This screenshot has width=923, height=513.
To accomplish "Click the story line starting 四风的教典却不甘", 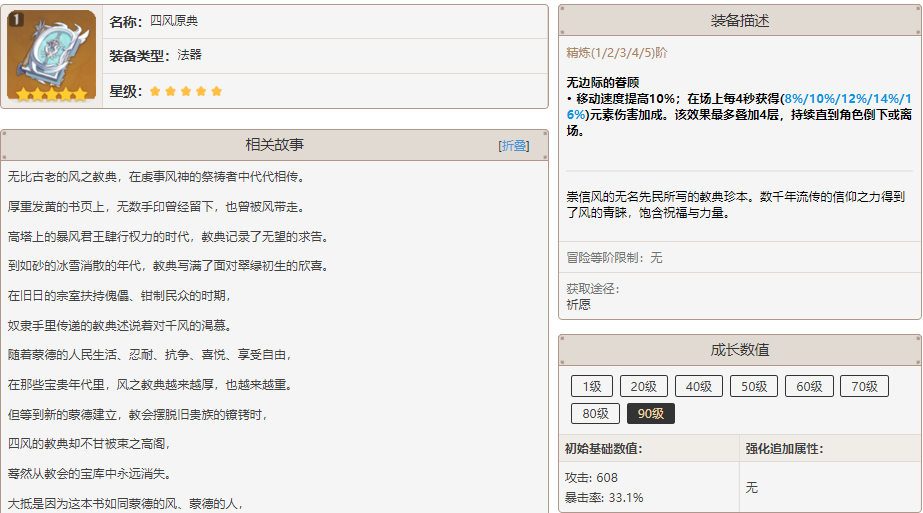I will click(89, 444).
